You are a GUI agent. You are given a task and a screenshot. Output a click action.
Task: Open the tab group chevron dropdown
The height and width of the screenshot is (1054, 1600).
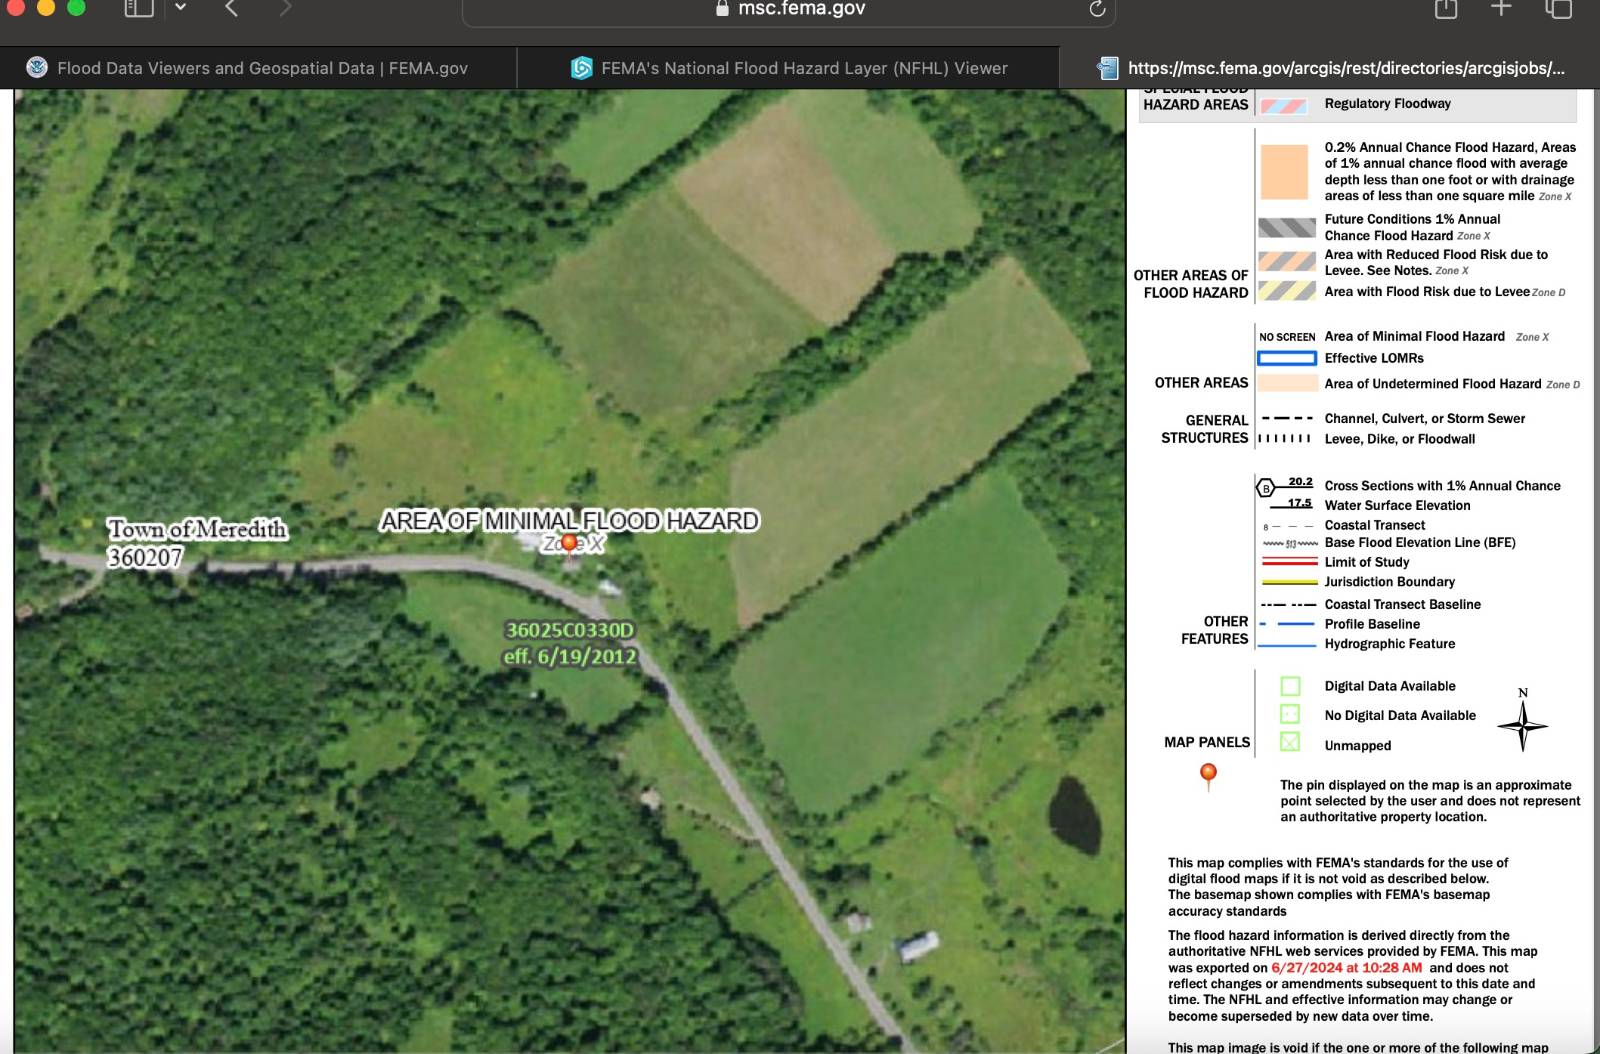point(179,8)
